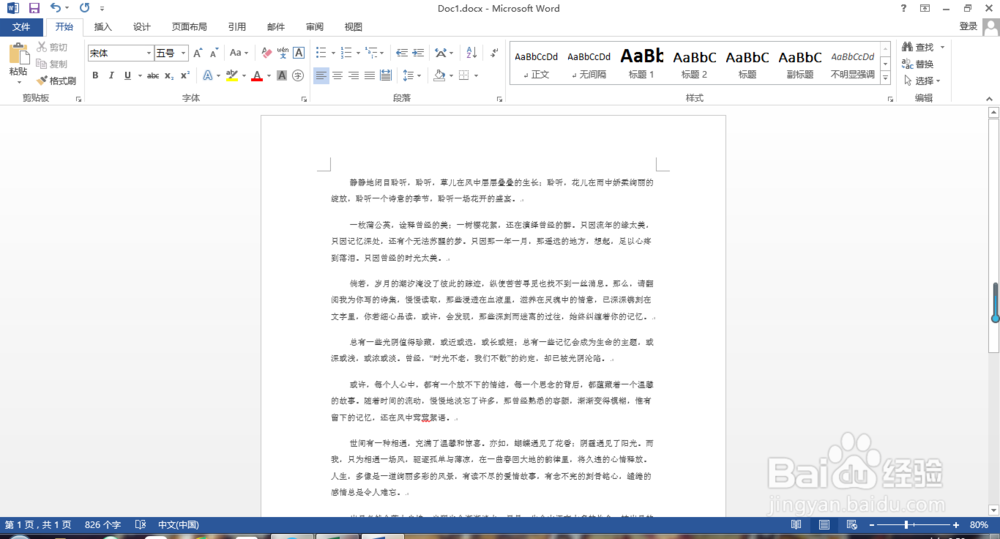The height and width of the screenshot is (539, 1000).
Task: Click the 登录 sign-in link
Action: tap(968, 26)
